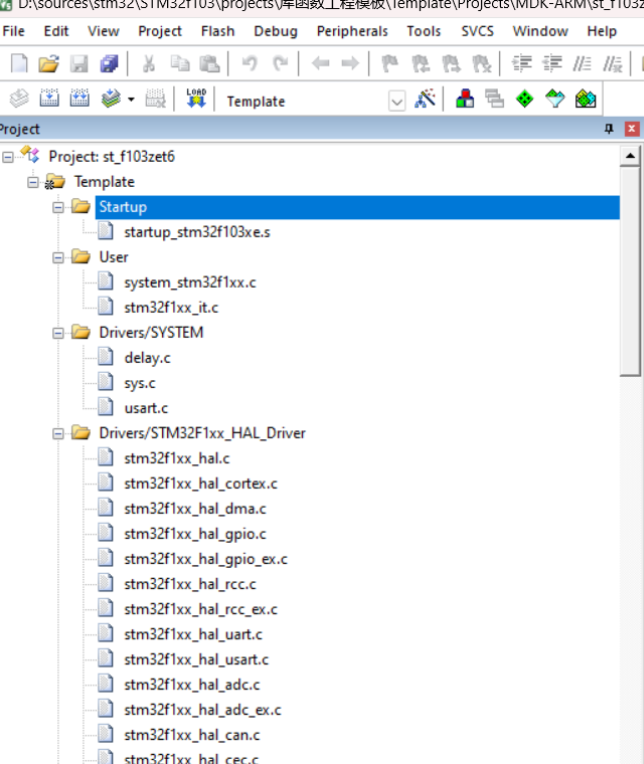644x764 pixels.
Task: Build target files icon
Action: [50, 99]
